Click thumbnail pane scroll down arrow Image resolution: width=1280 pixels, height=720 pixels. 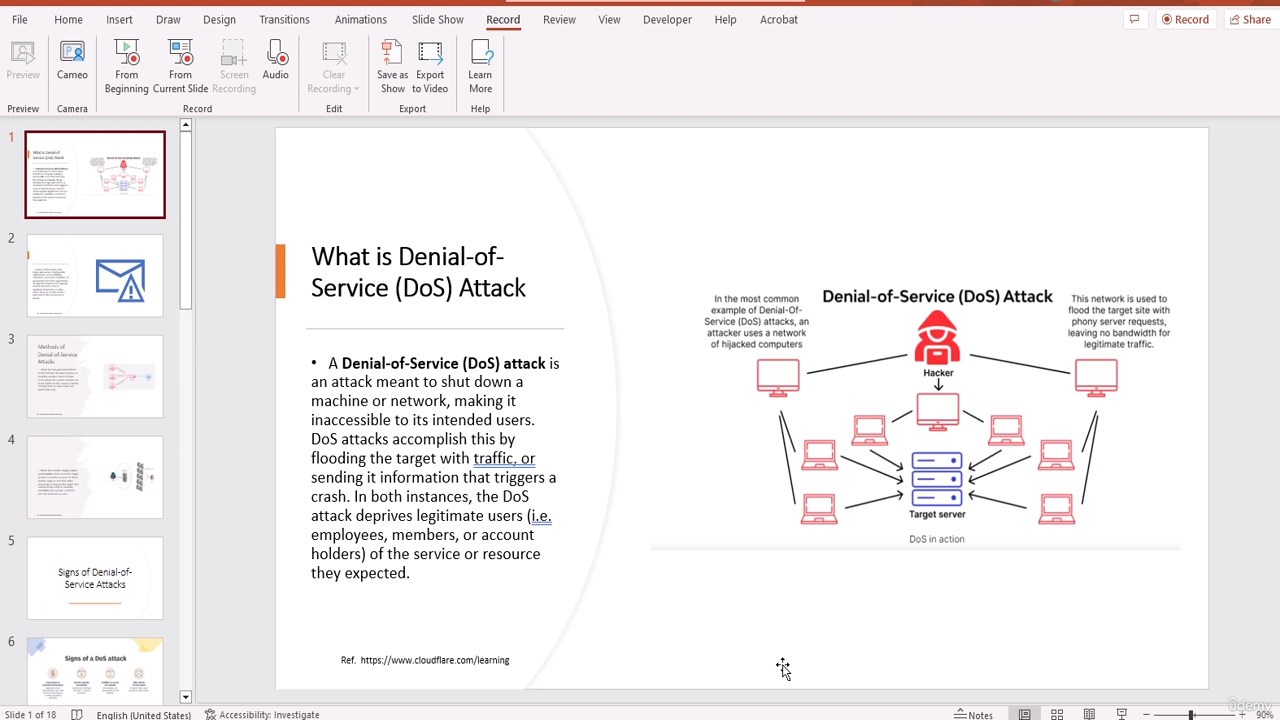coord(185,697)
